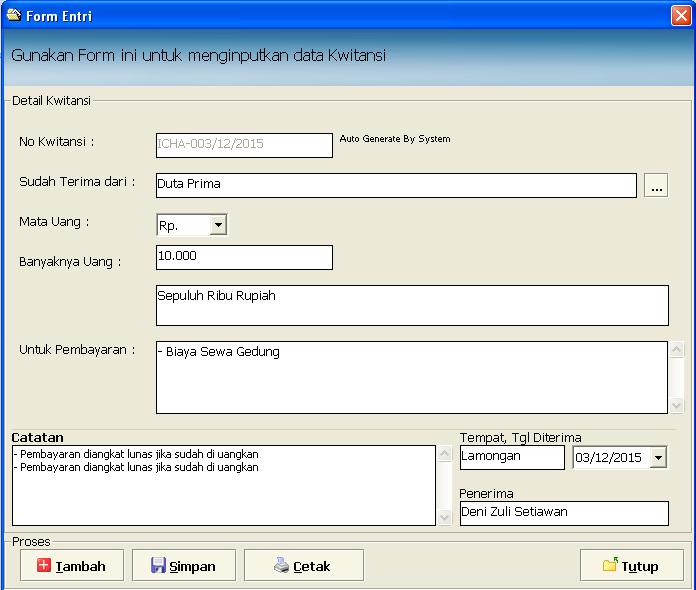Click the Sepuluh Ribu Rupiah text box

411,305
